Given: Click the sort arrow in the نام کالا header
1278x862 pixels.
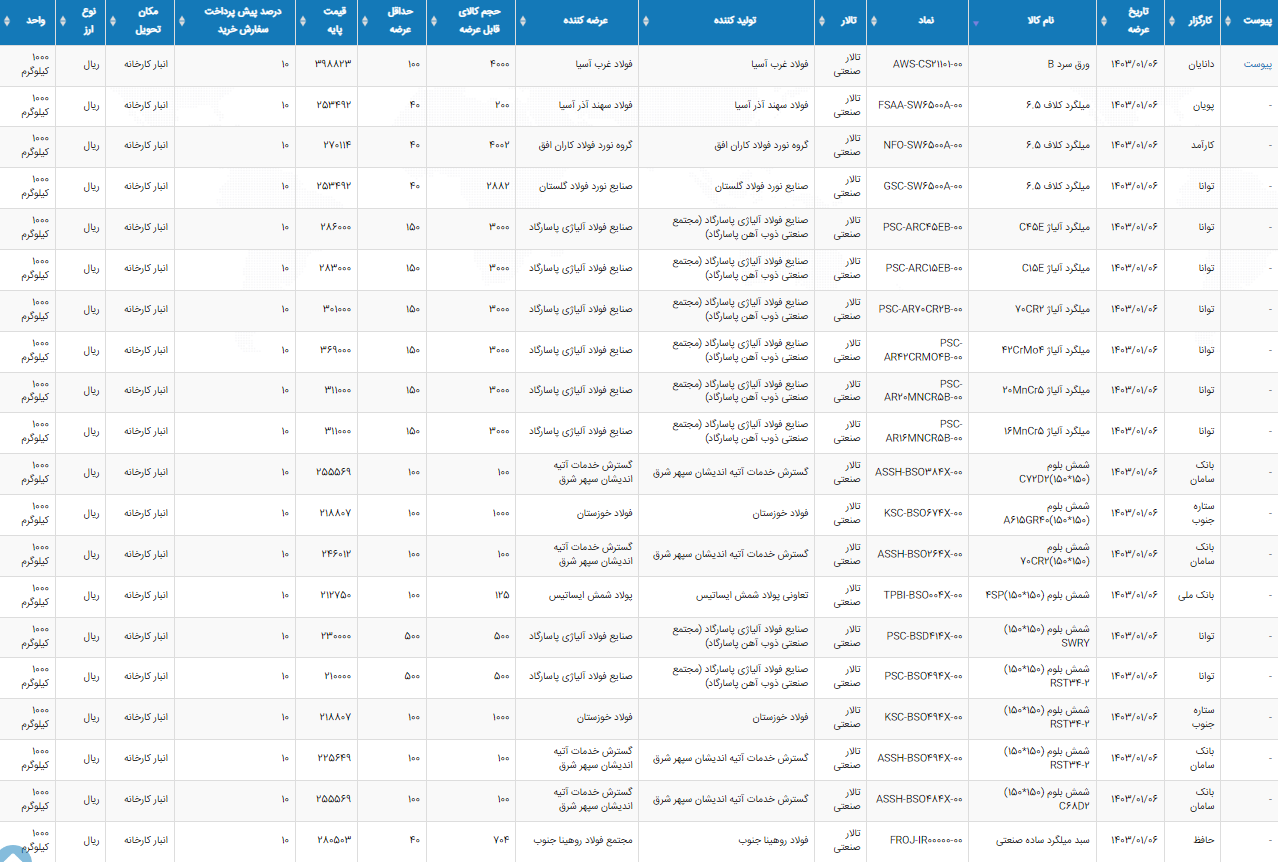Looking at the screenshot, I should tap(977, 22).
